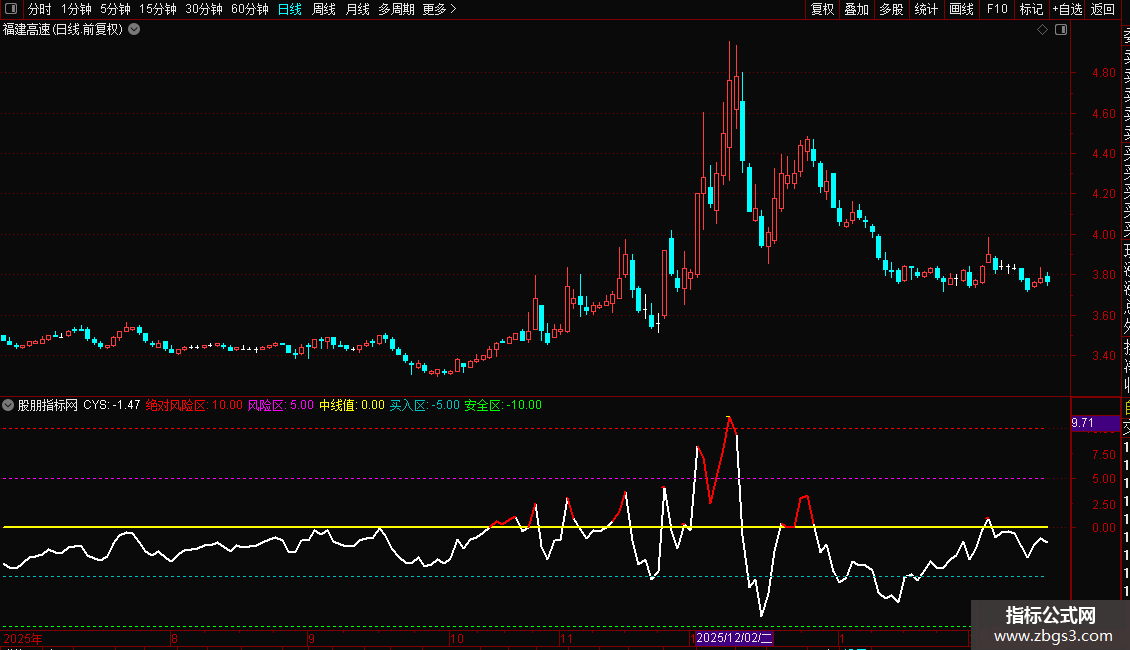Click the month 11 tick on time axis
1130x650 pixels.
click(566, 638)
